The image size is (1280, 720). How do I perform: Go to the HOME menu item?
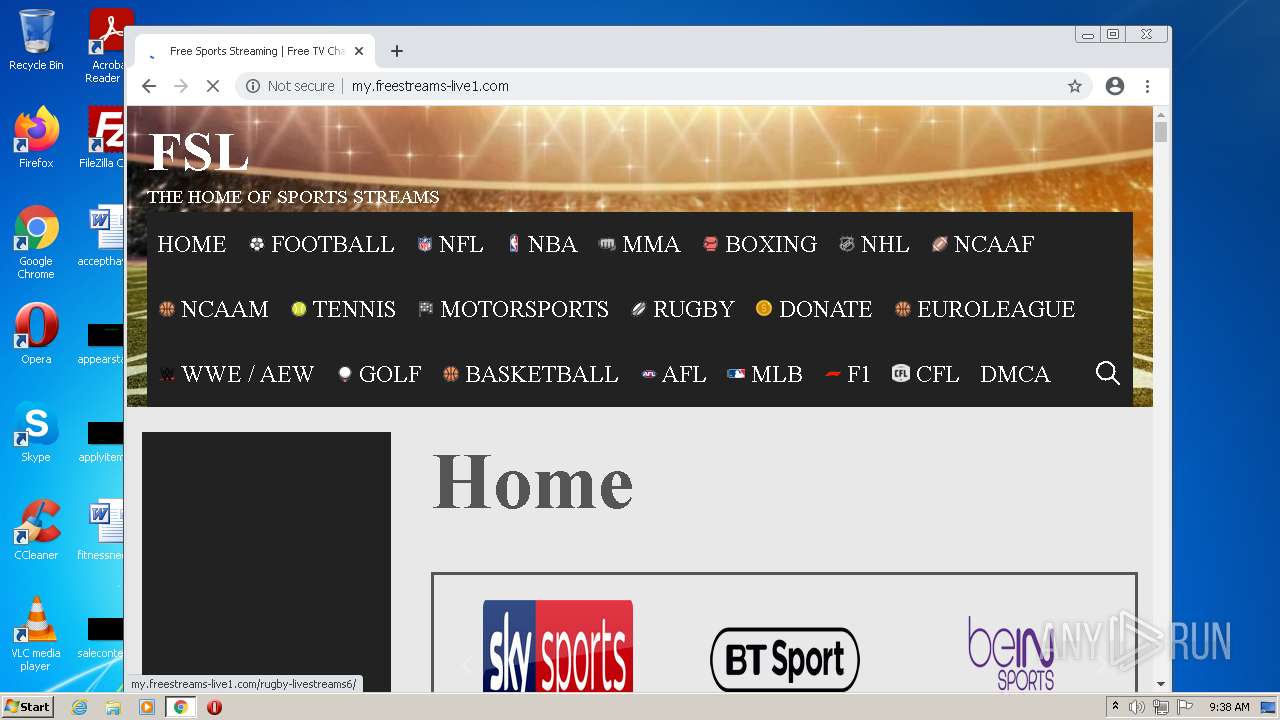(x=192, y=244)
